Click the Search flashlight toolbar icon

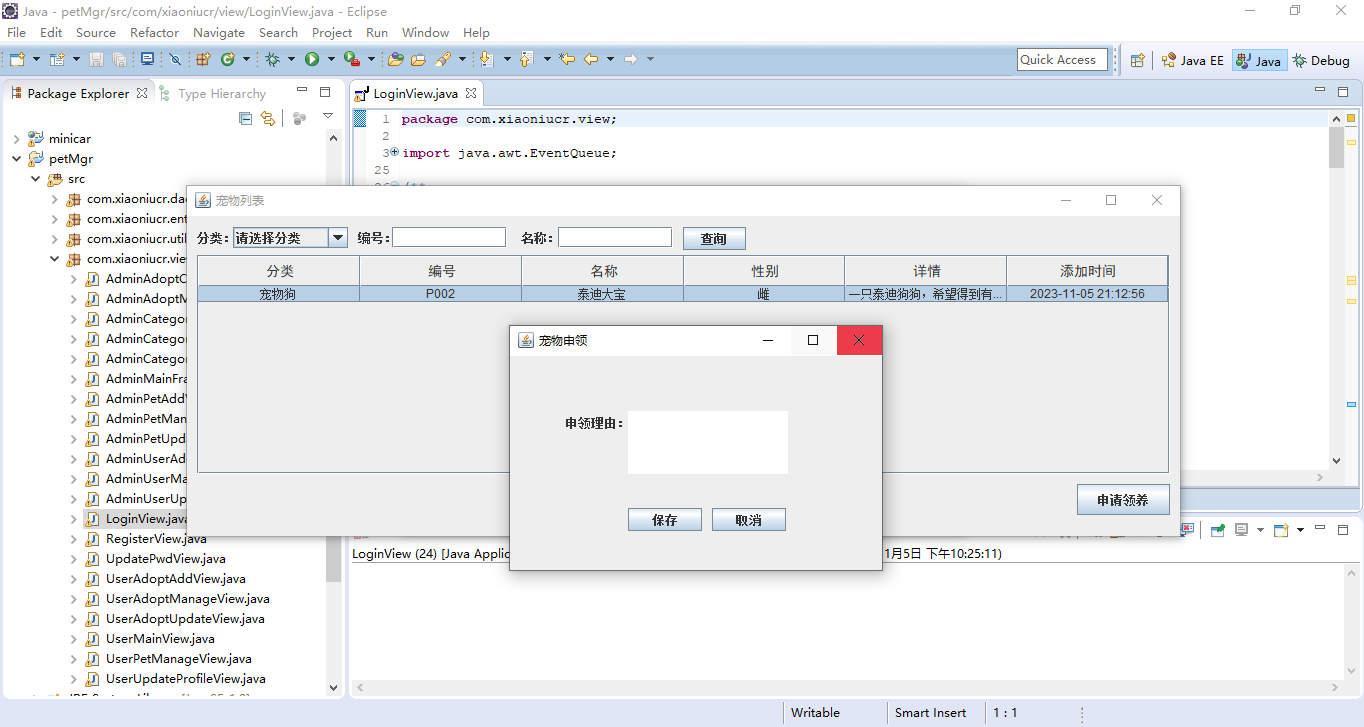click(x=442, y=59)
